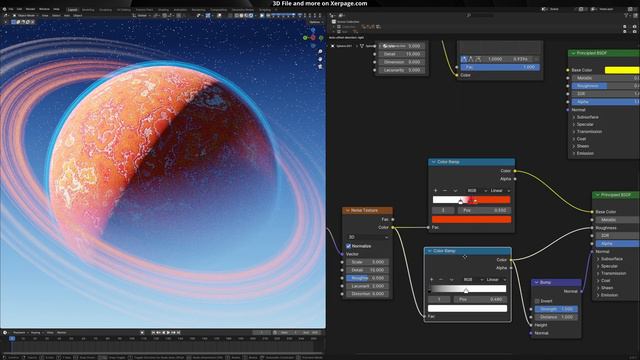This screenshot has width=640, height=360.
Task: Click the Scene Collection icon in outliner
Action: click(334, 22)
